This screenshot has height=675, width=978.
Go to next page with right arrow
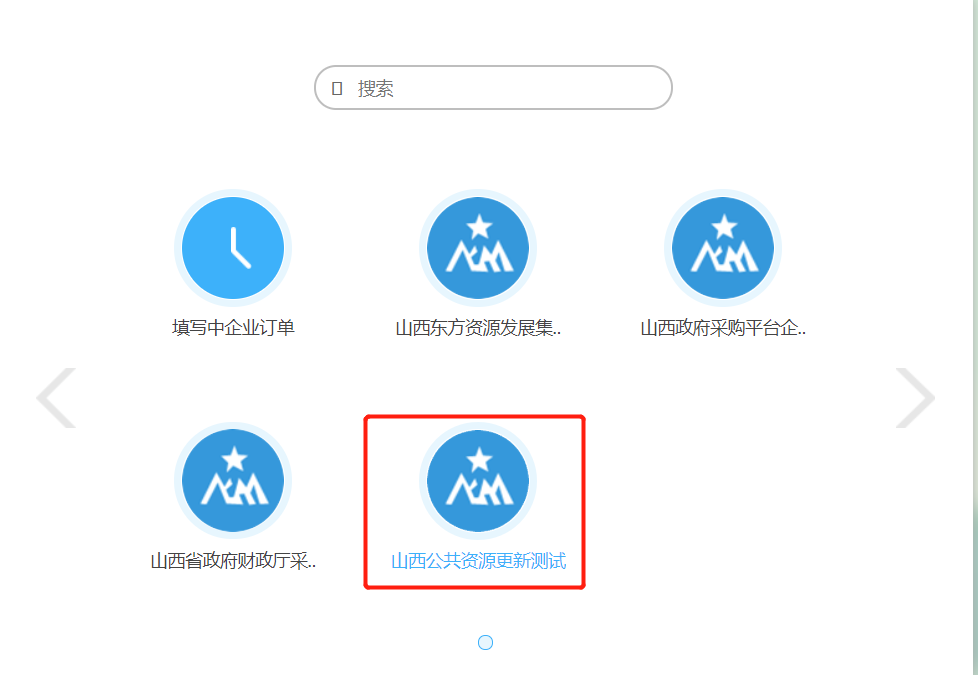coord(915,397)
